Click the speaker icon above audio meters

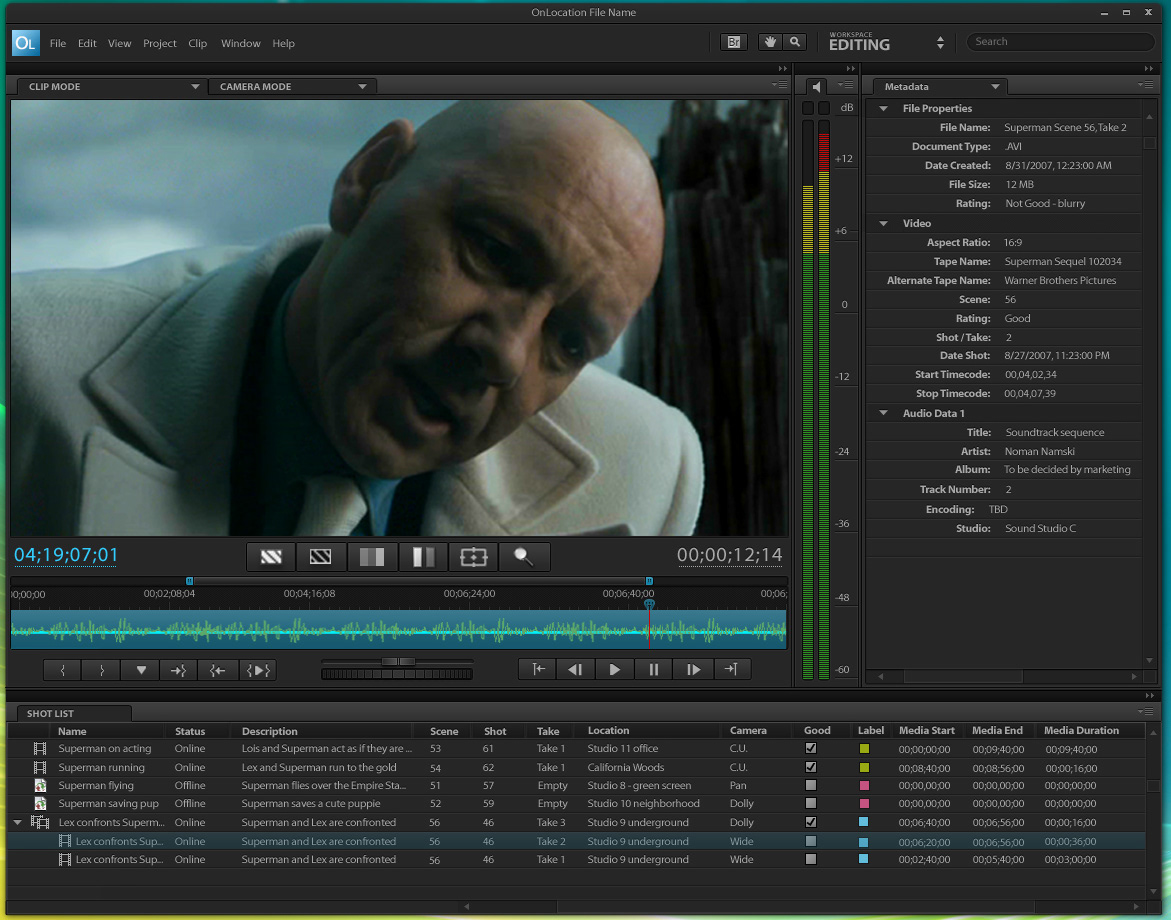(817, 87)
